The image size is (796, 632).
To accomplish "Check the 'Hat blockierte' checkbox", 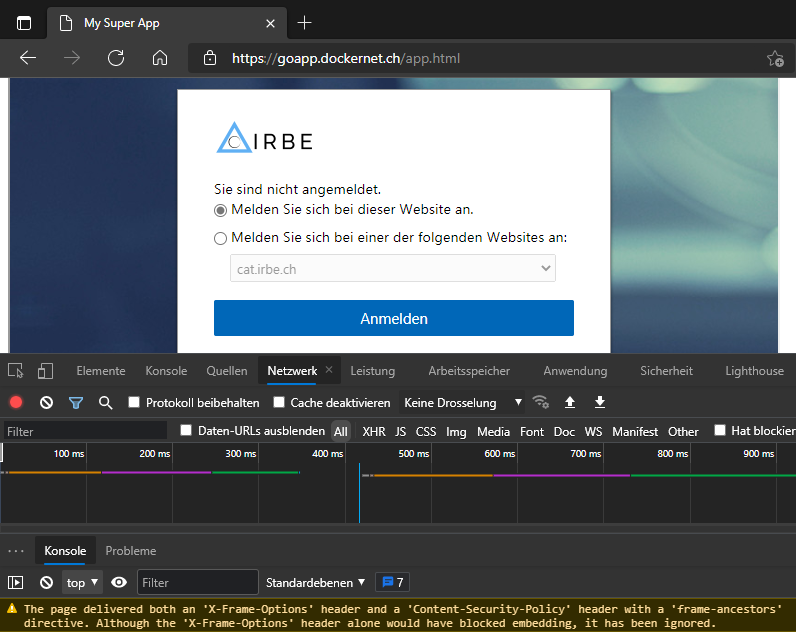I will pyautogui.click(x=720, y=430).
